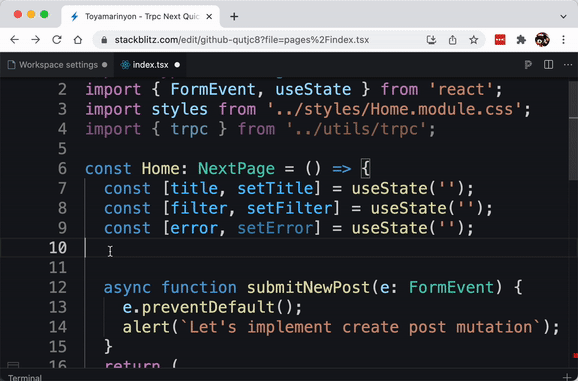Expand the tab search chevron

point(563,17)
